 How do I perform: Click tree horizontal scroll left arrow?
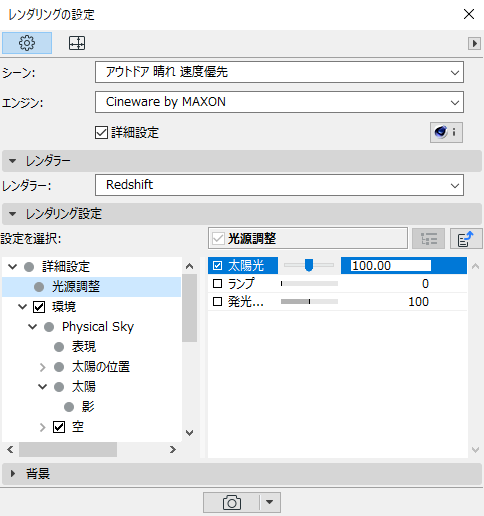pos(10,449)
